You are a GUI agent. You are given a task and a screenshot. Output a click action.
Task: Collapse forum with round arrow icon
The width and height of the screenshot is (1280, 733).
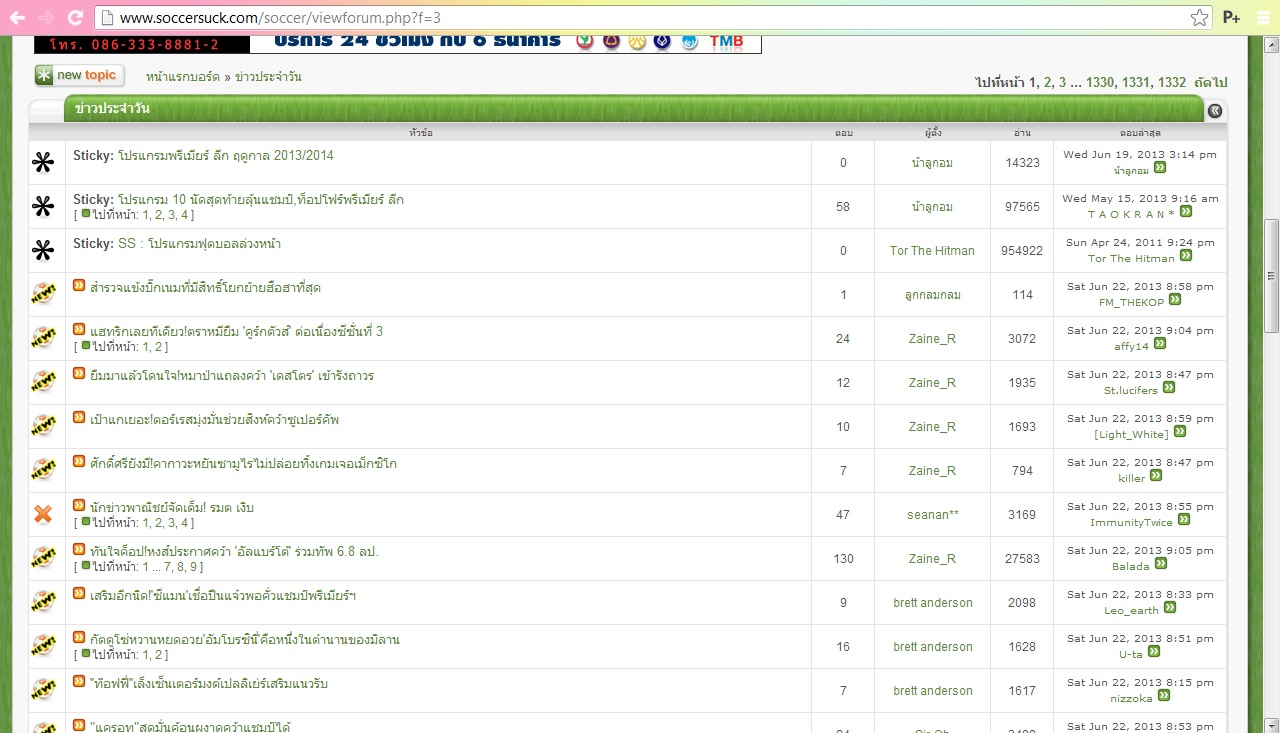(x=1215, y=111)
